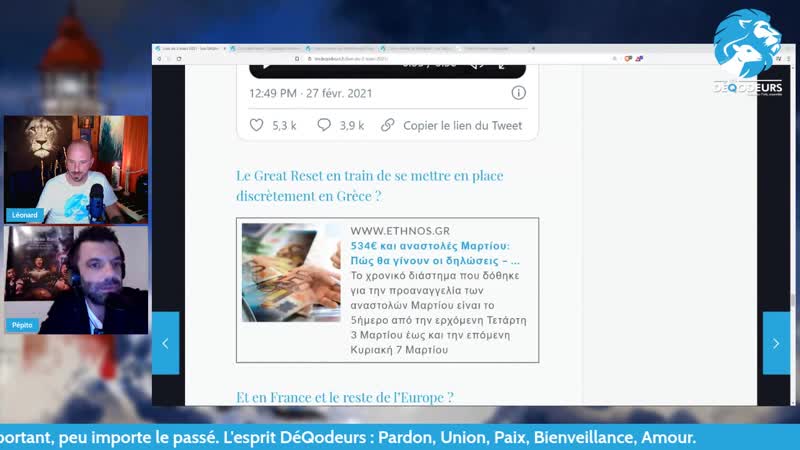Image resolution: width=800 pixels, height=450 pixels.
Task: Open tweet replies via the speech bubble icon
Action: 324,125
